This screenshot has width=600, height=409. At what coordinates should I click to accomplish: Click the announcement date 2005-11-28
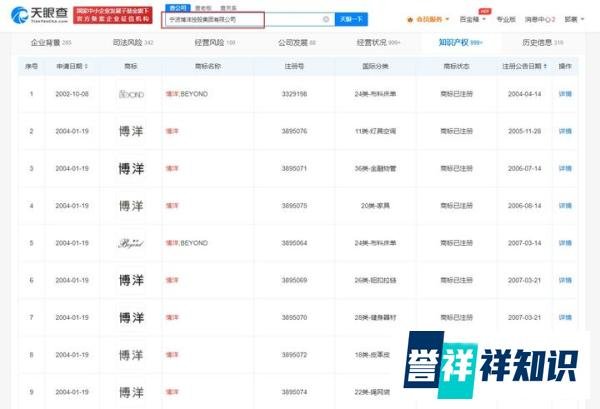[x=524, y=131]
